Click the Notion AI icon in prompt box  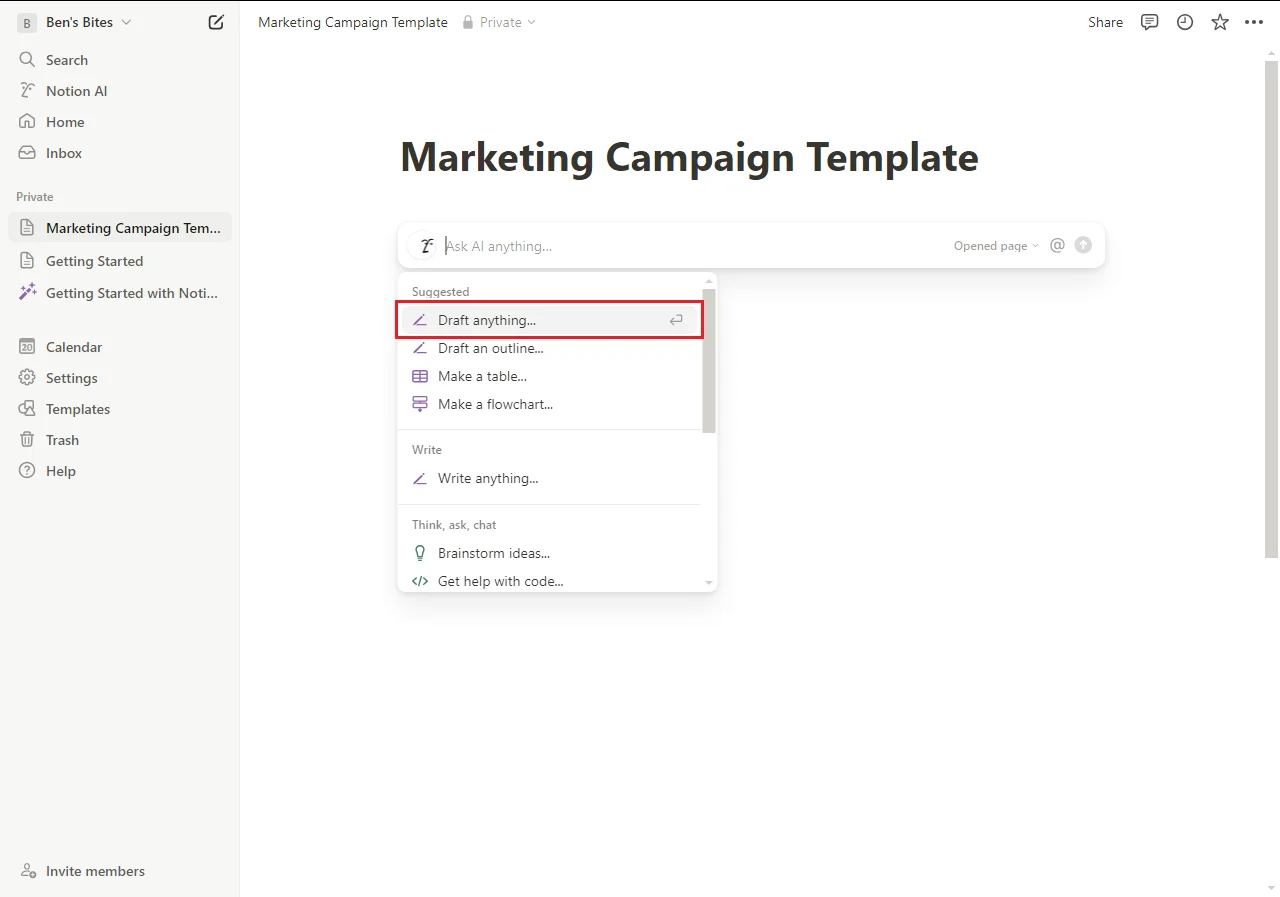tap(427, 245)
